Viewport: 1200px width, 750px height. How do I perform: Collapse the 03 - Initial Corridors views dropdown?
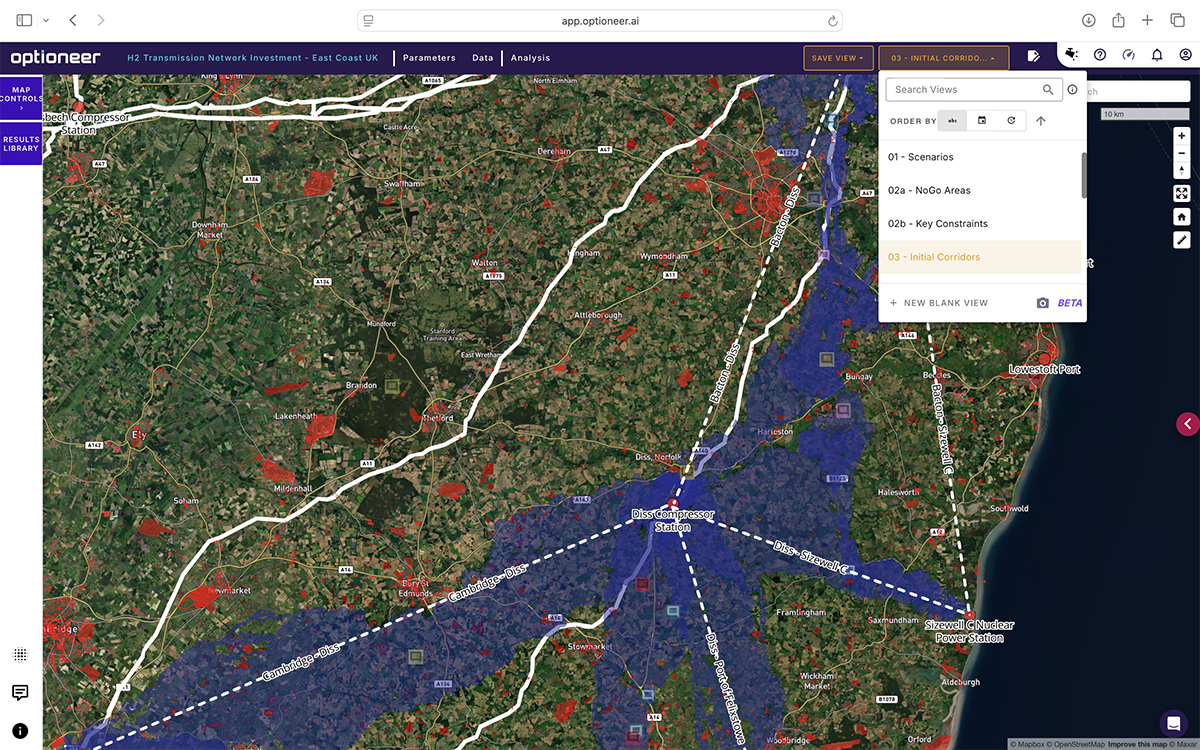point(944,58)
